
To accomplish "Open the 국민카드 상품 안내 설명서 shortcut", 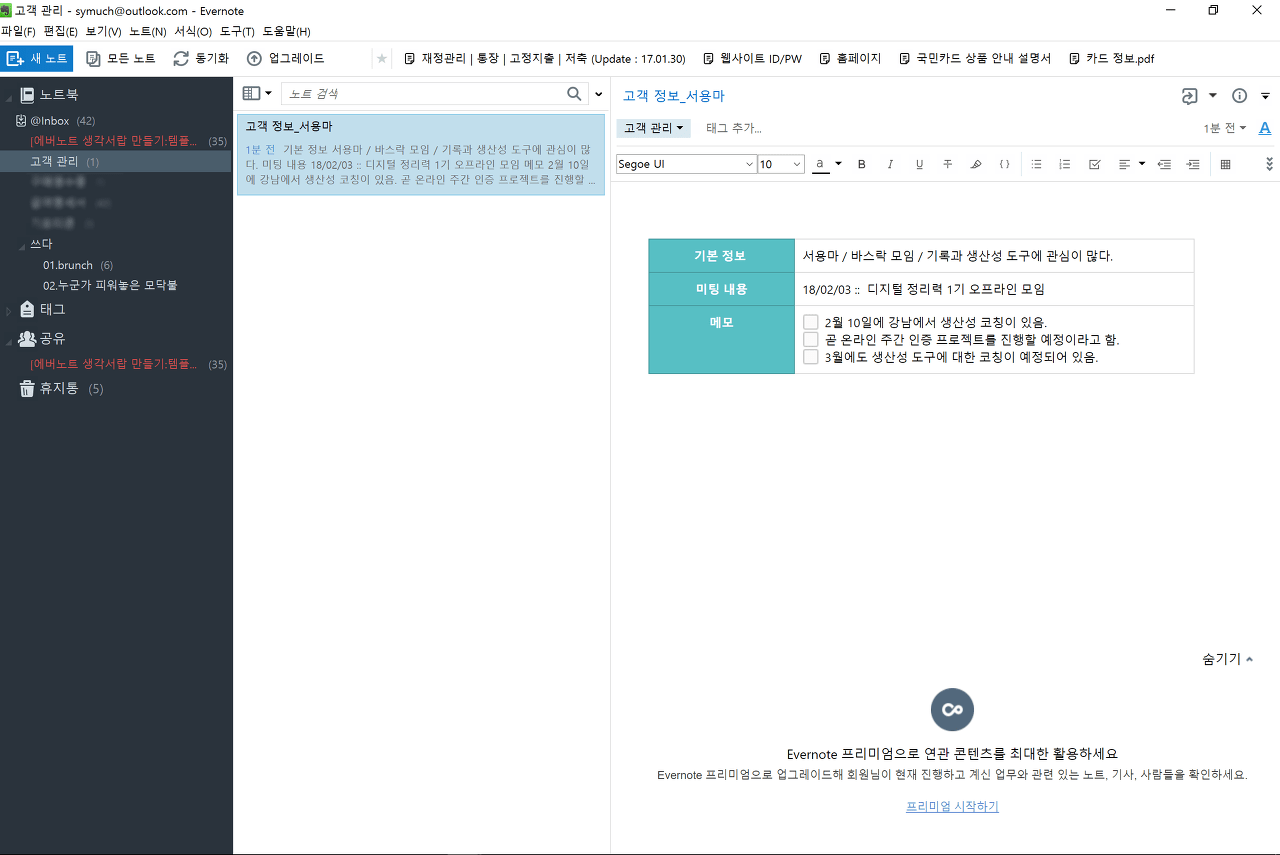I will click(975, 59).
